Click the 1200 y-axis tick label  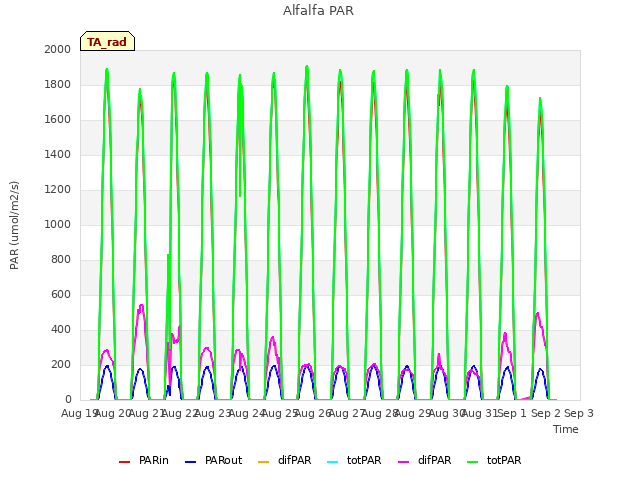58,189
